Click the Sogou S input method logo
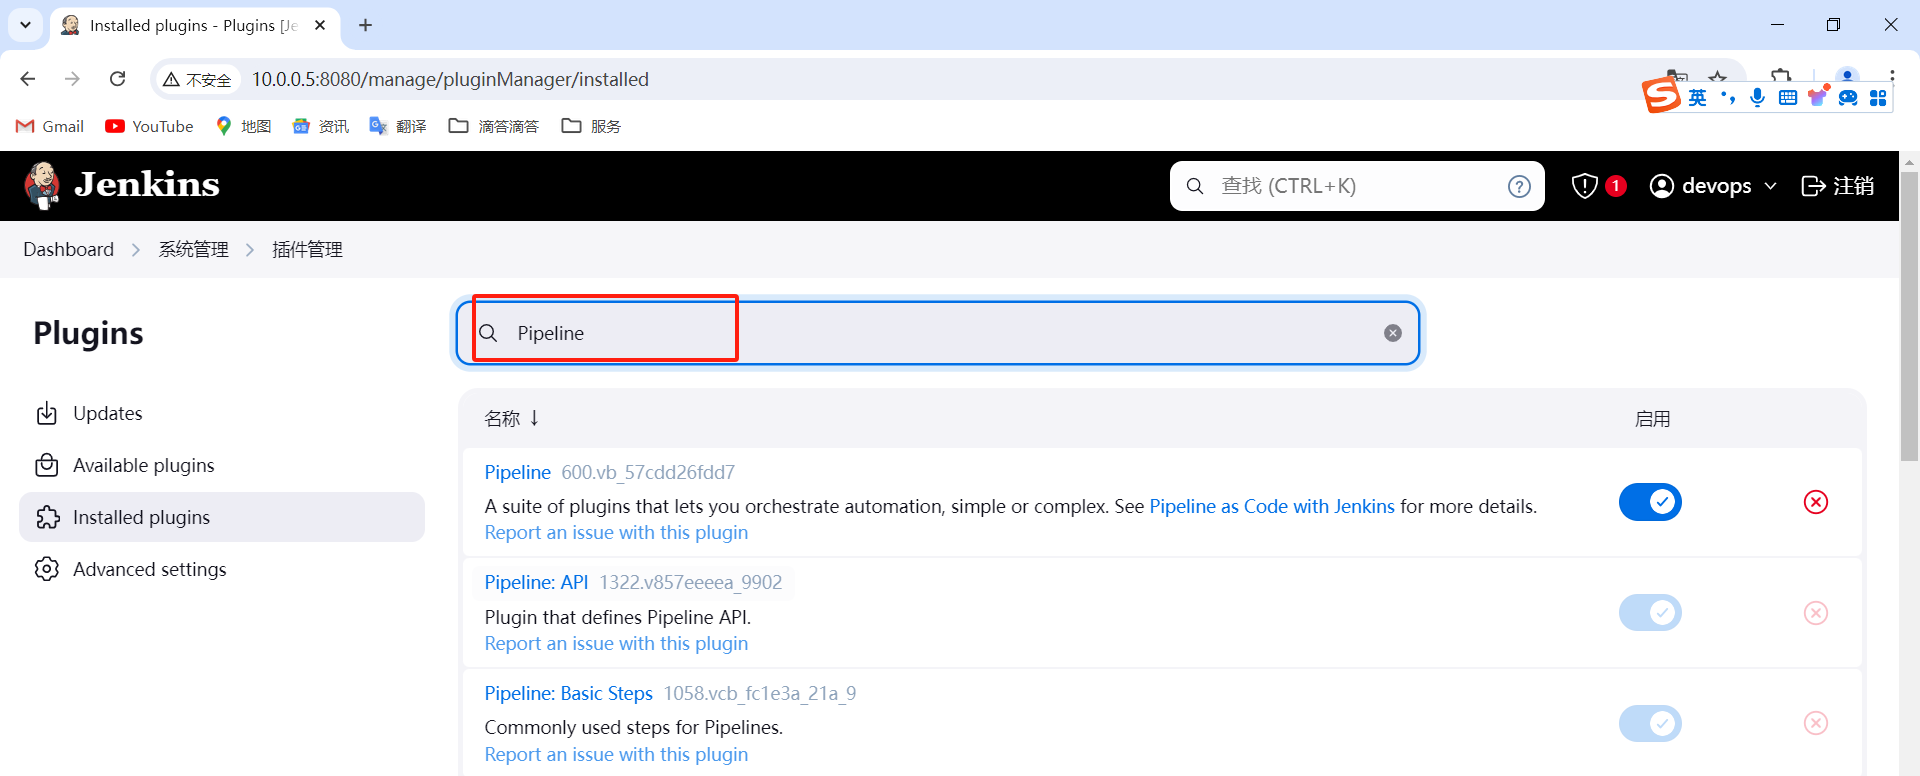This screenshot has width=1920, height=776. point(1661,95)
